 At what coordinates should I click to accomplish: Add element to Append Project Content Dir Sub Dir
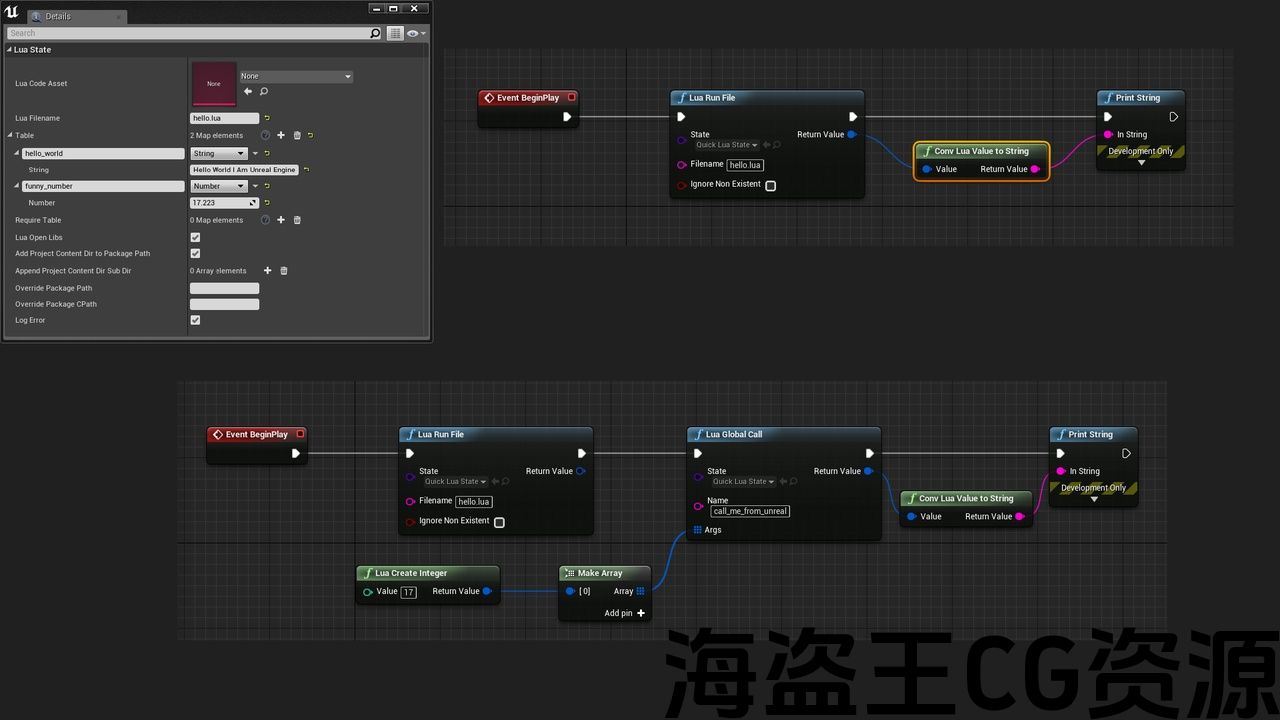click(267, 271)
